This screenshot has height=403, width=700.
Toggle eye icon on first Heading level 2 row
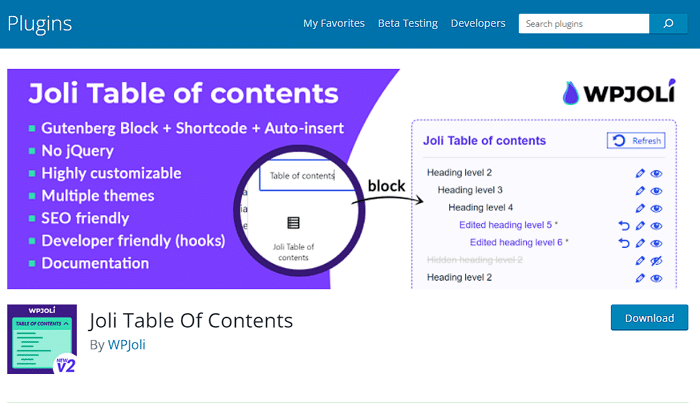[656, 174]
